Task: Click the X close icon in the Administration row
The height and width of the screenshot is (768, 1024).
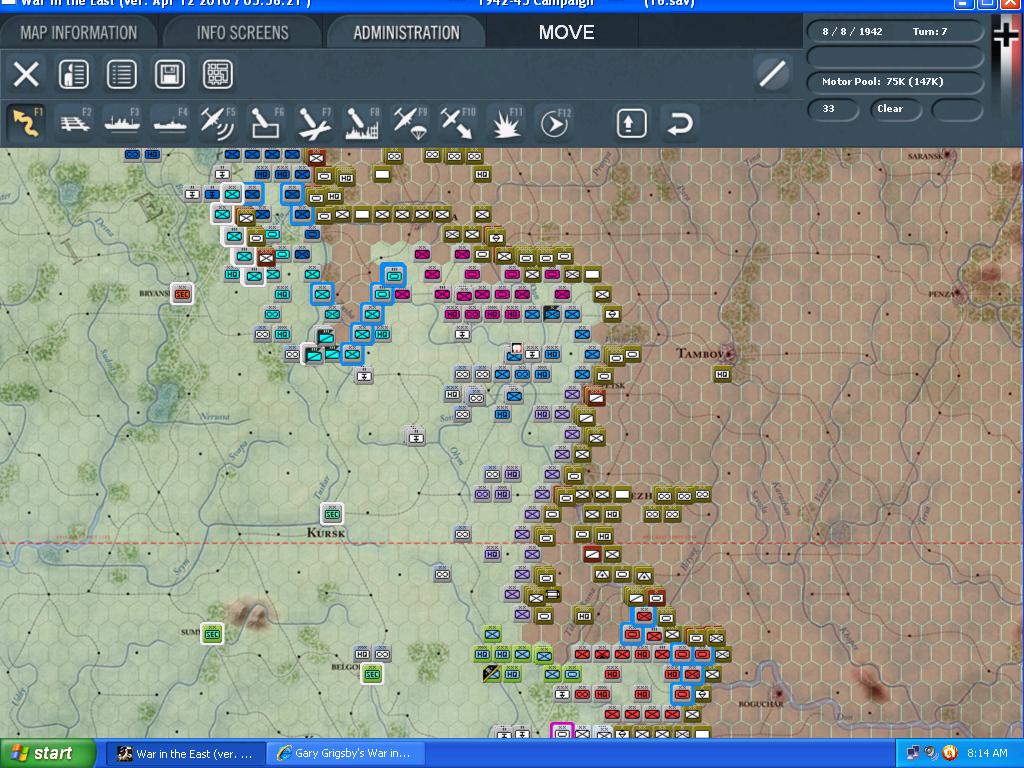Action: pyautogui.click(x=26, y=74)
